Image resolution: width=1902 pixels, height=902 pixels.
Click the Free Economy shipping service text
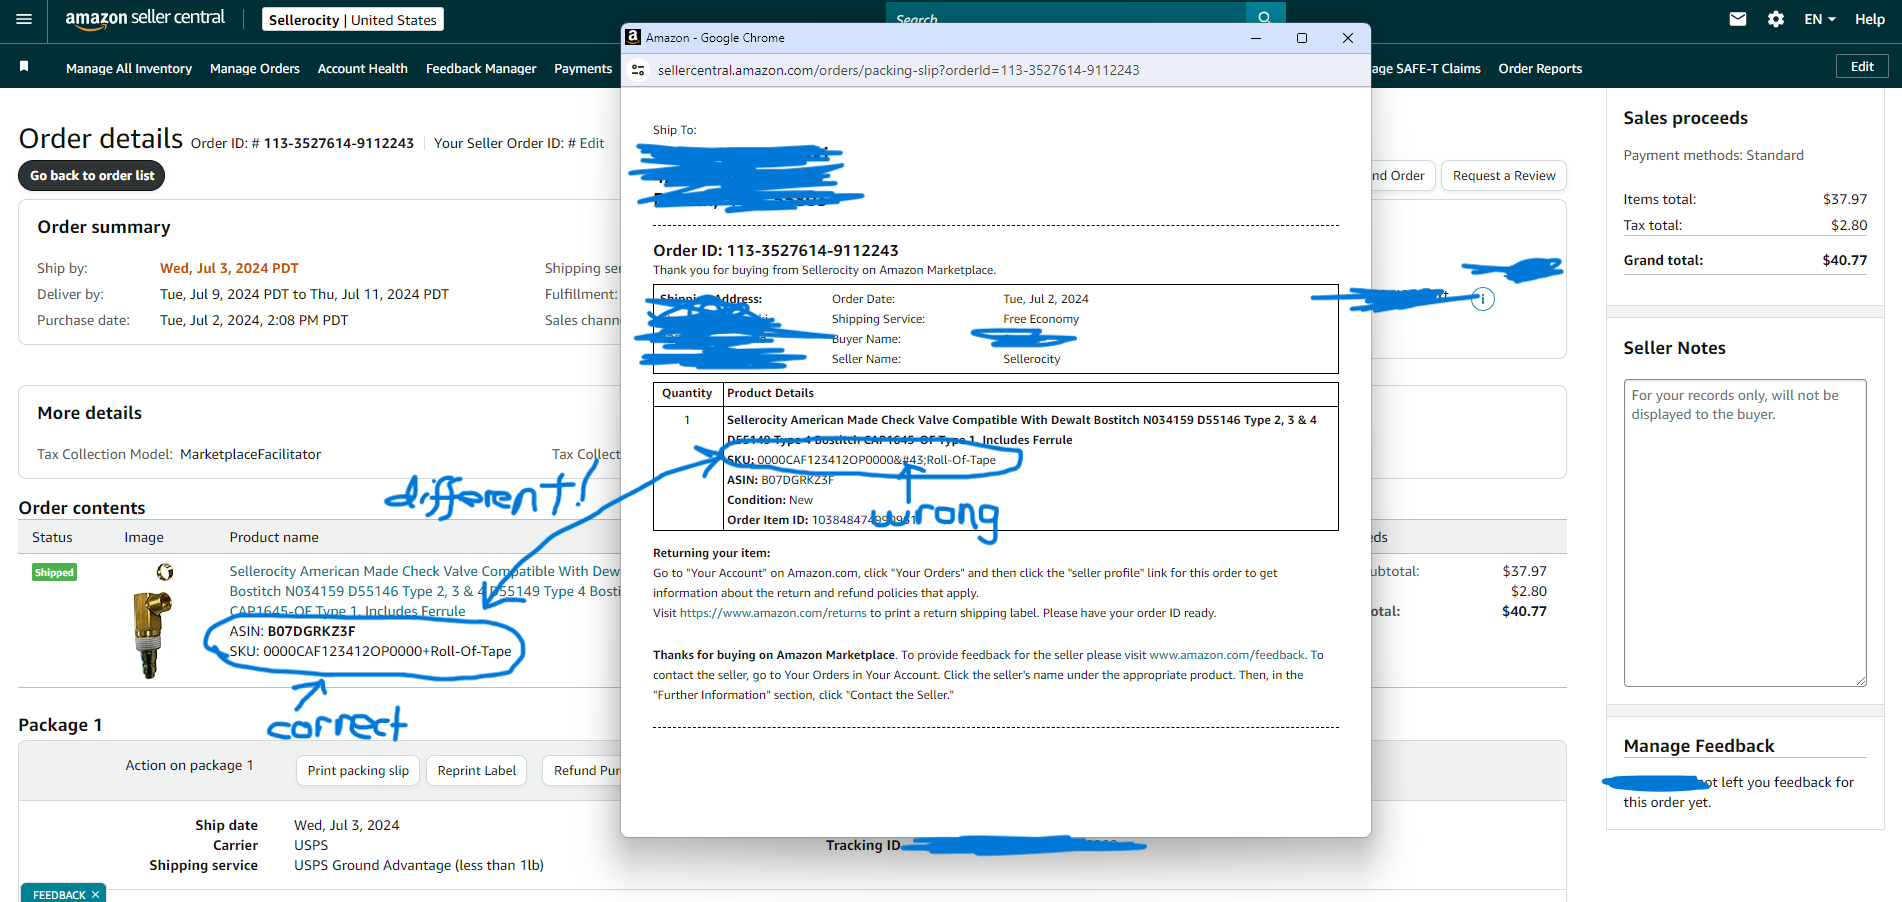(1041, 319)
